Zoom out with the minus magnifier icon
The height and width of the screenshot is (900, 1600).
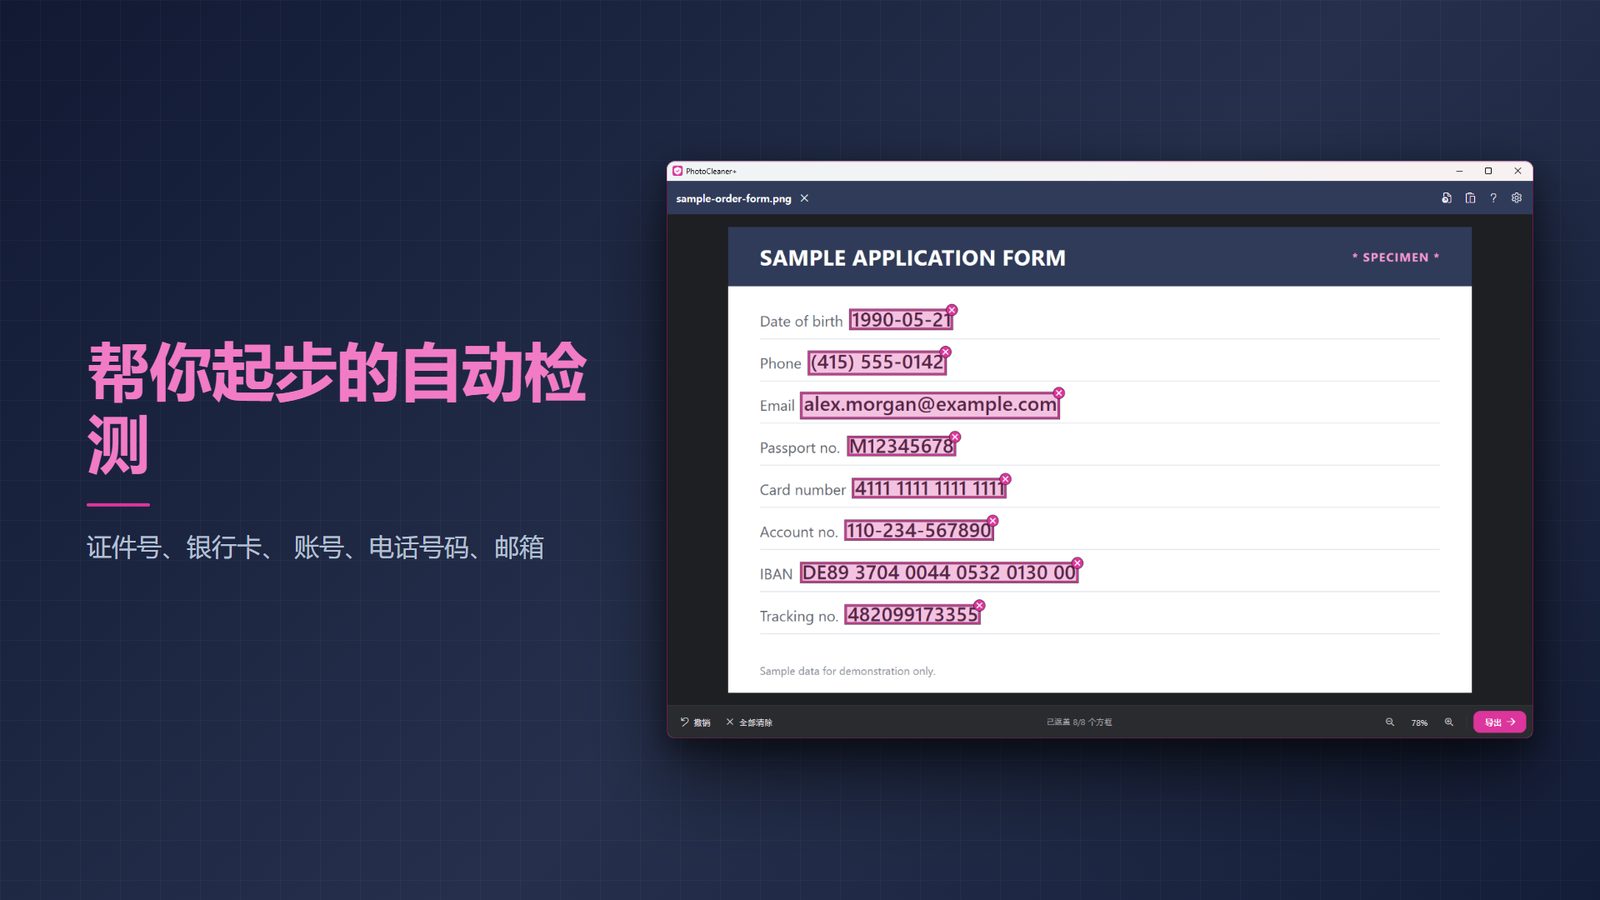1390,722
